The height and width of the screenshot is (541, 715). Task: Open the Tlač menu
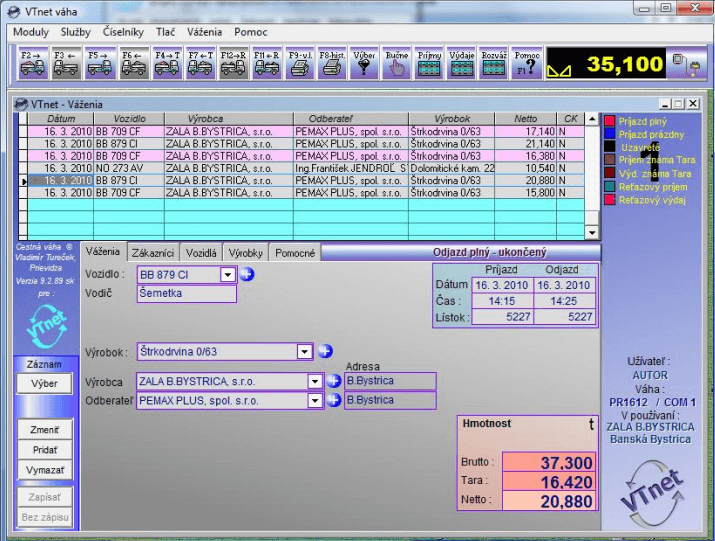pyautogui.click(x=166, y=32)
